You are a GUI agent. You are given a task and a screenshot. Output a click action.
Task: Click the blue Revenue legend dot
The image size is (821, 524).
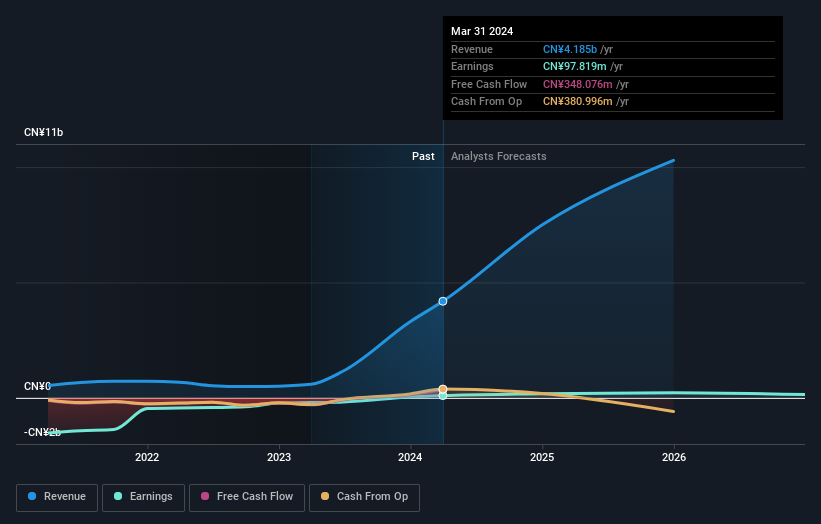[x=32, y=496]
